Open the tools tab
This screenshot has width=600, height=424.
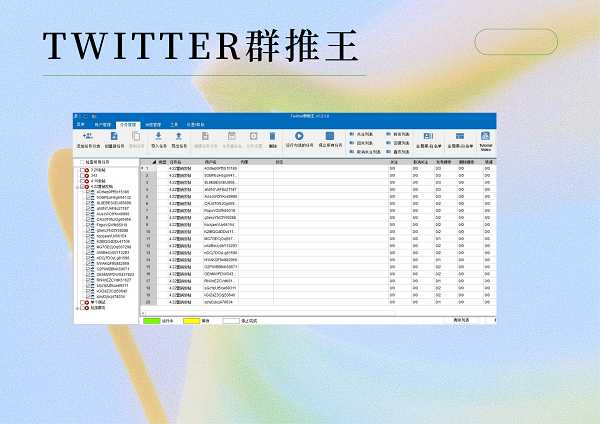[174, 125]
